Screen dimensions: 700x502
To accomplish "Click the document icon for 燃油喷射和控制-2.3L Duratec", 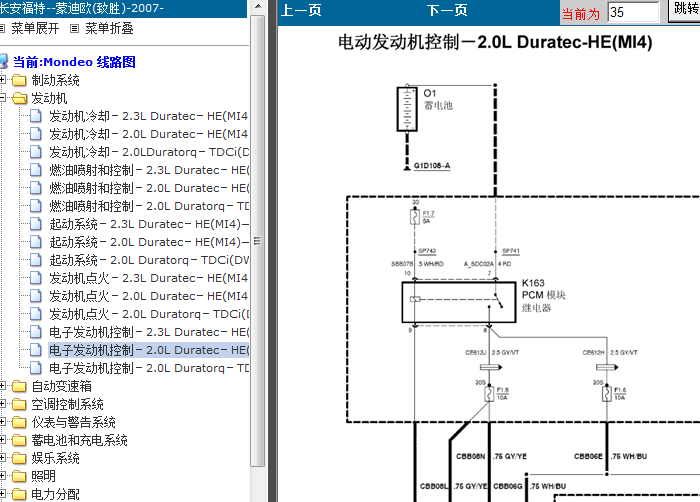I will 36,170.
